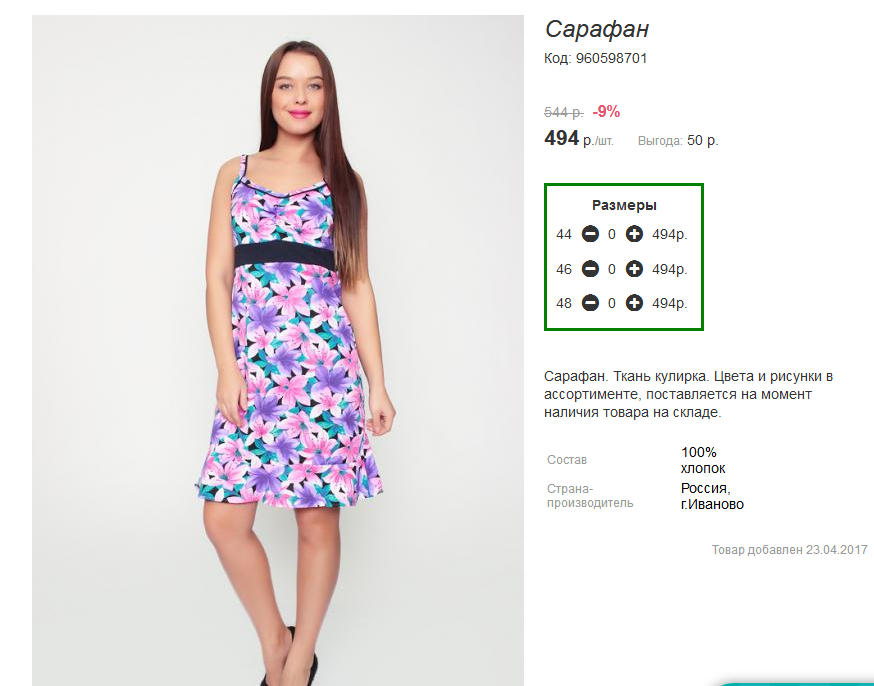Click the Состав label
874x686 pixels.
pos(567,460)
